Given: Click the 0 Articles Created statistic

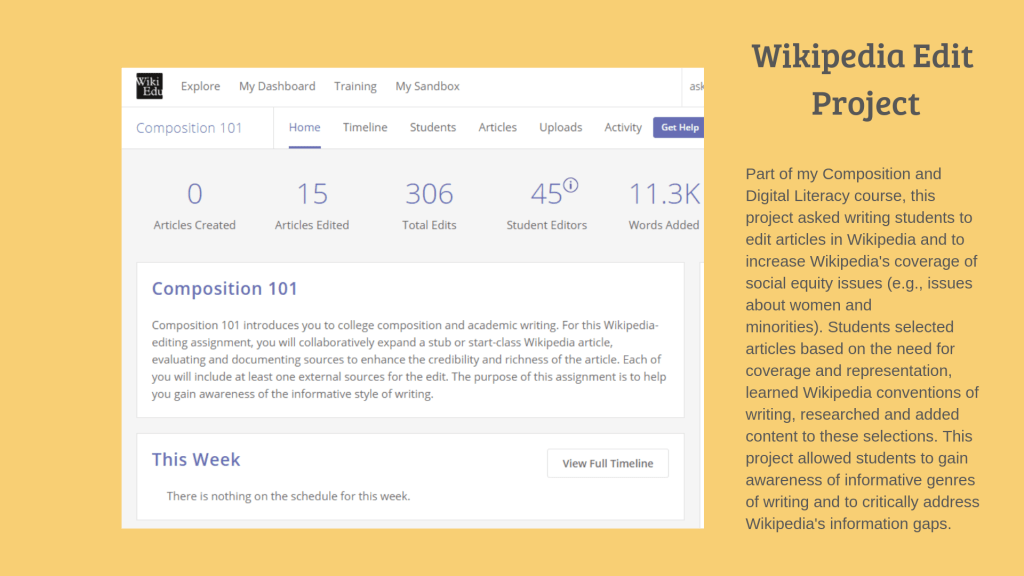Looking at the screenshot, I should pos(195,205).
